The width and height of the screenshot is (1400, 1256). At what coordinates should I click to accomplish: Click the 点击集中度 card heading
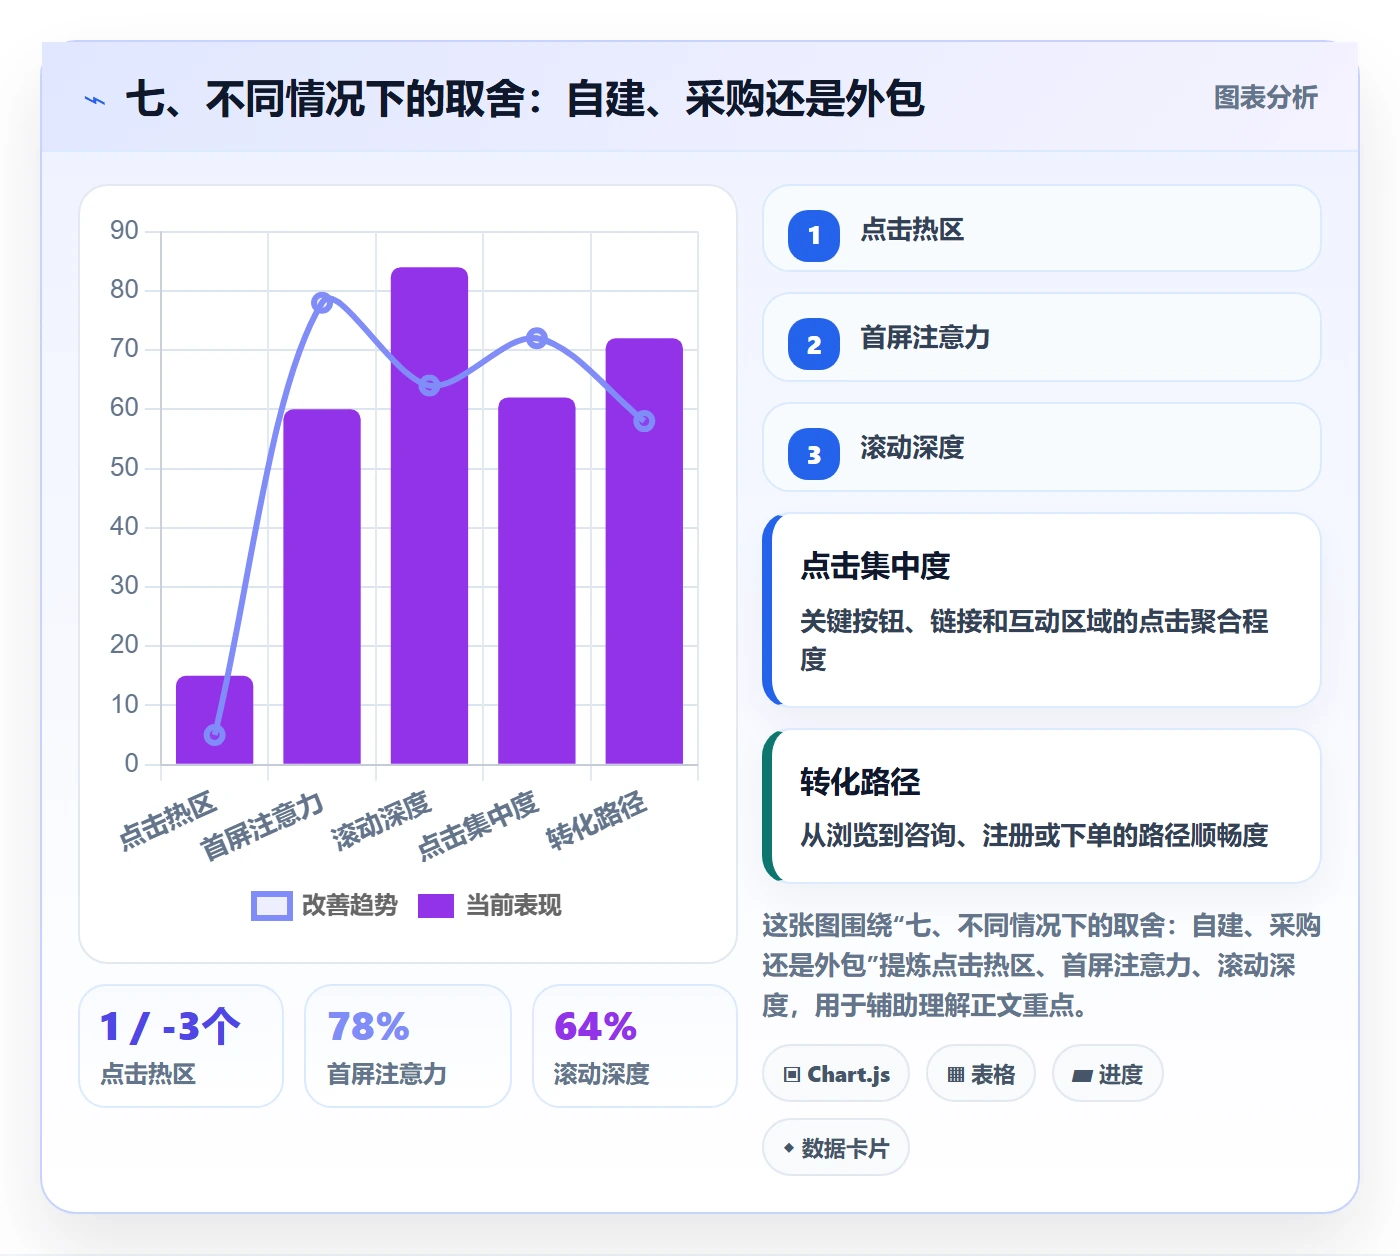click(x=875, y=566)
